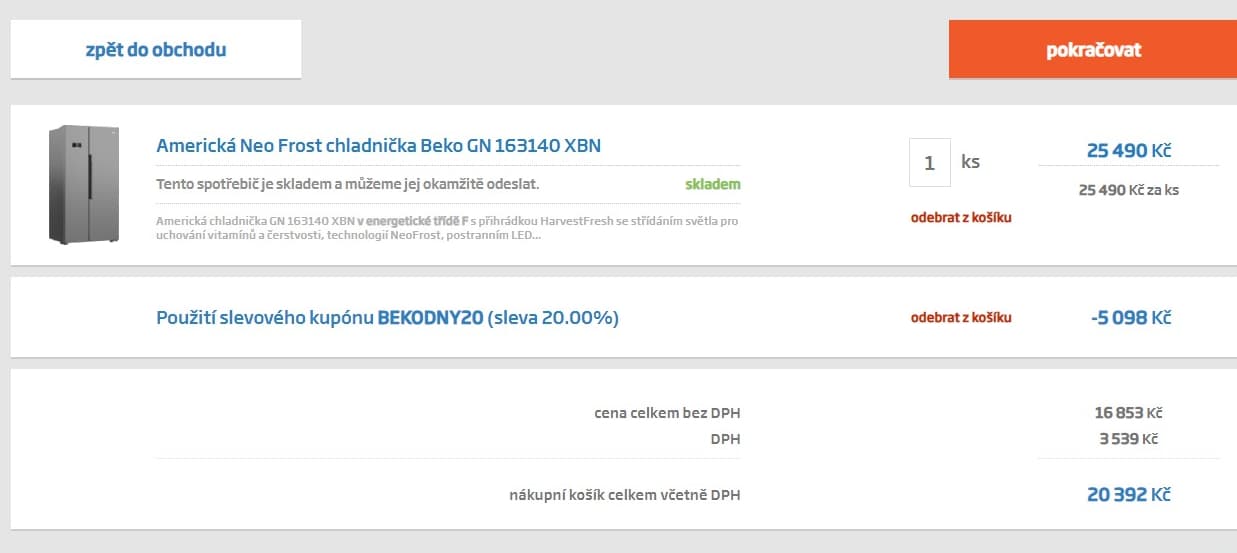Click the total 20 392 Kč amount
This screenshot has height=553, width=1237.
pyautogui.click(x=1129, y=494)
